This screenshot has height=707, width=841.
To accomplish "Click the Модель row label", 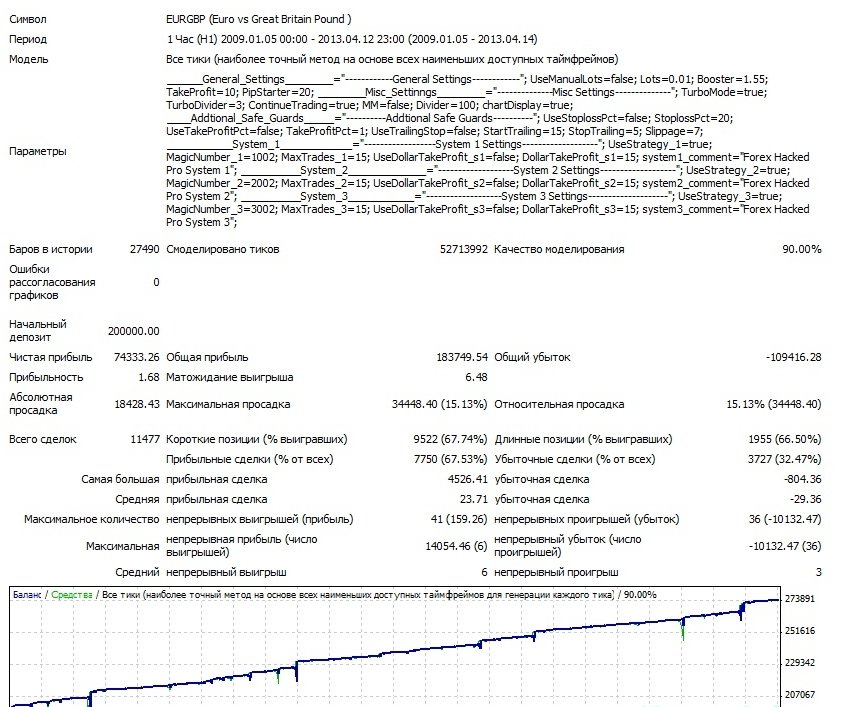I will pyautogui.click(x=29, y=59).
